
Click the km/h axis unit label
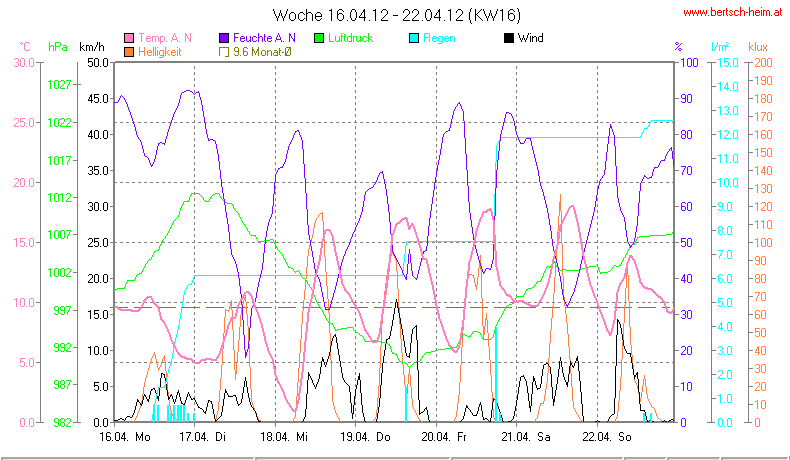click(x=92, y=47)
